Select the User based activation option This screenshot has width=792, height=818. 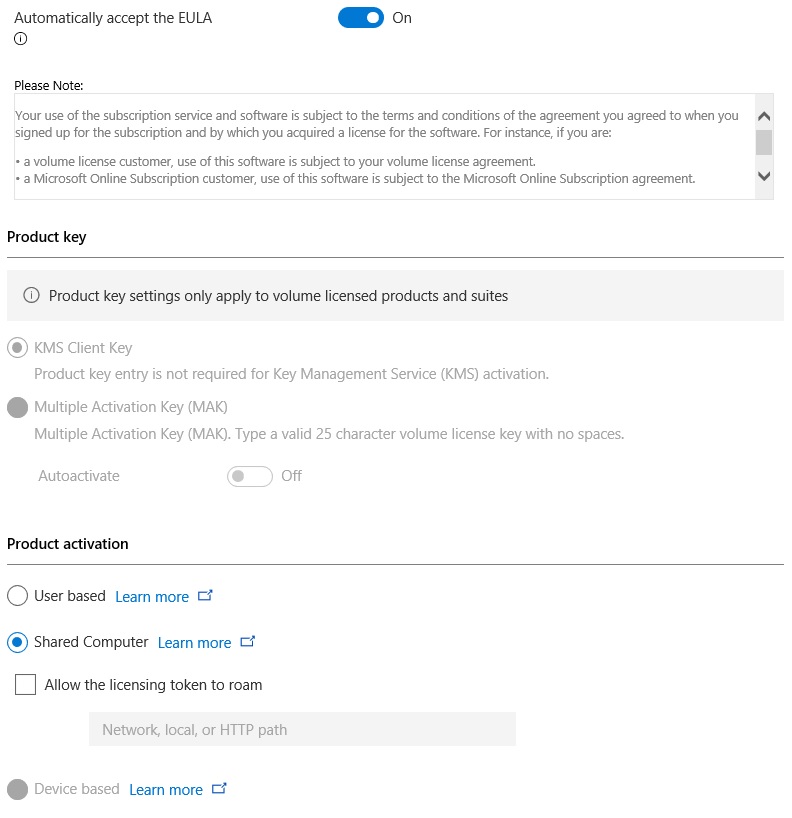(x=17, y=596)
